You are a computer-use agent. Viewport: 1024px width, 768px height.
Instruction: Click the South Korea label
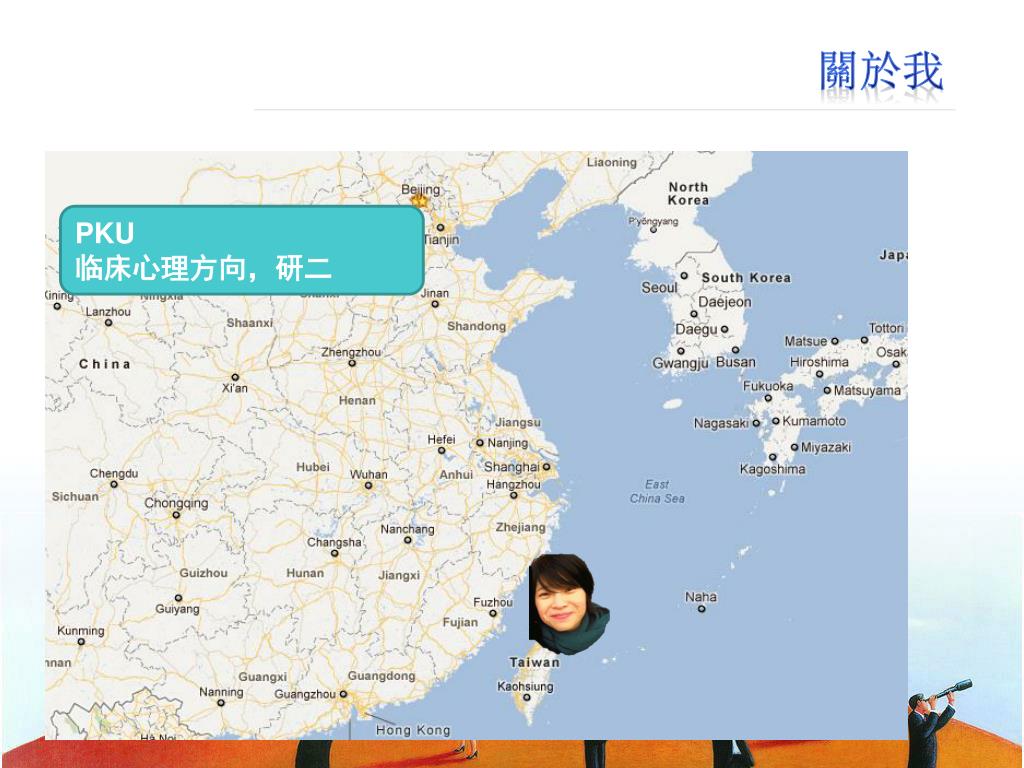tap(746, 278)
